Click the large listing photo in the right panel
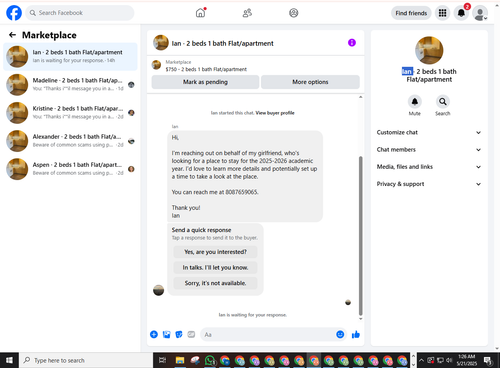 (429, 50)
